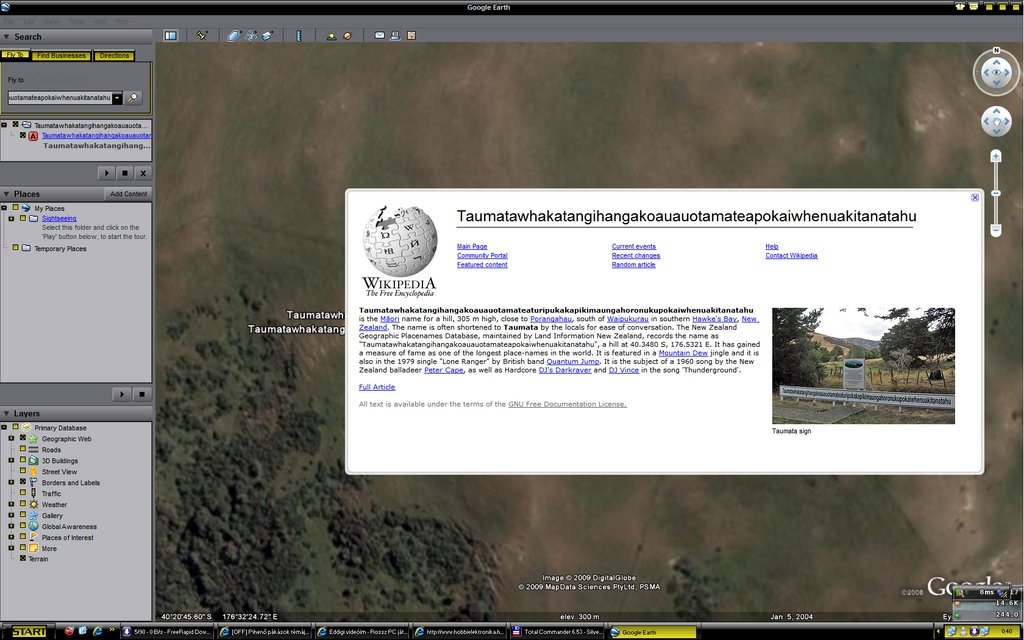1024x640 pixels.
Task: Click the N north marker on compass
Action: (x=997, y=50)
